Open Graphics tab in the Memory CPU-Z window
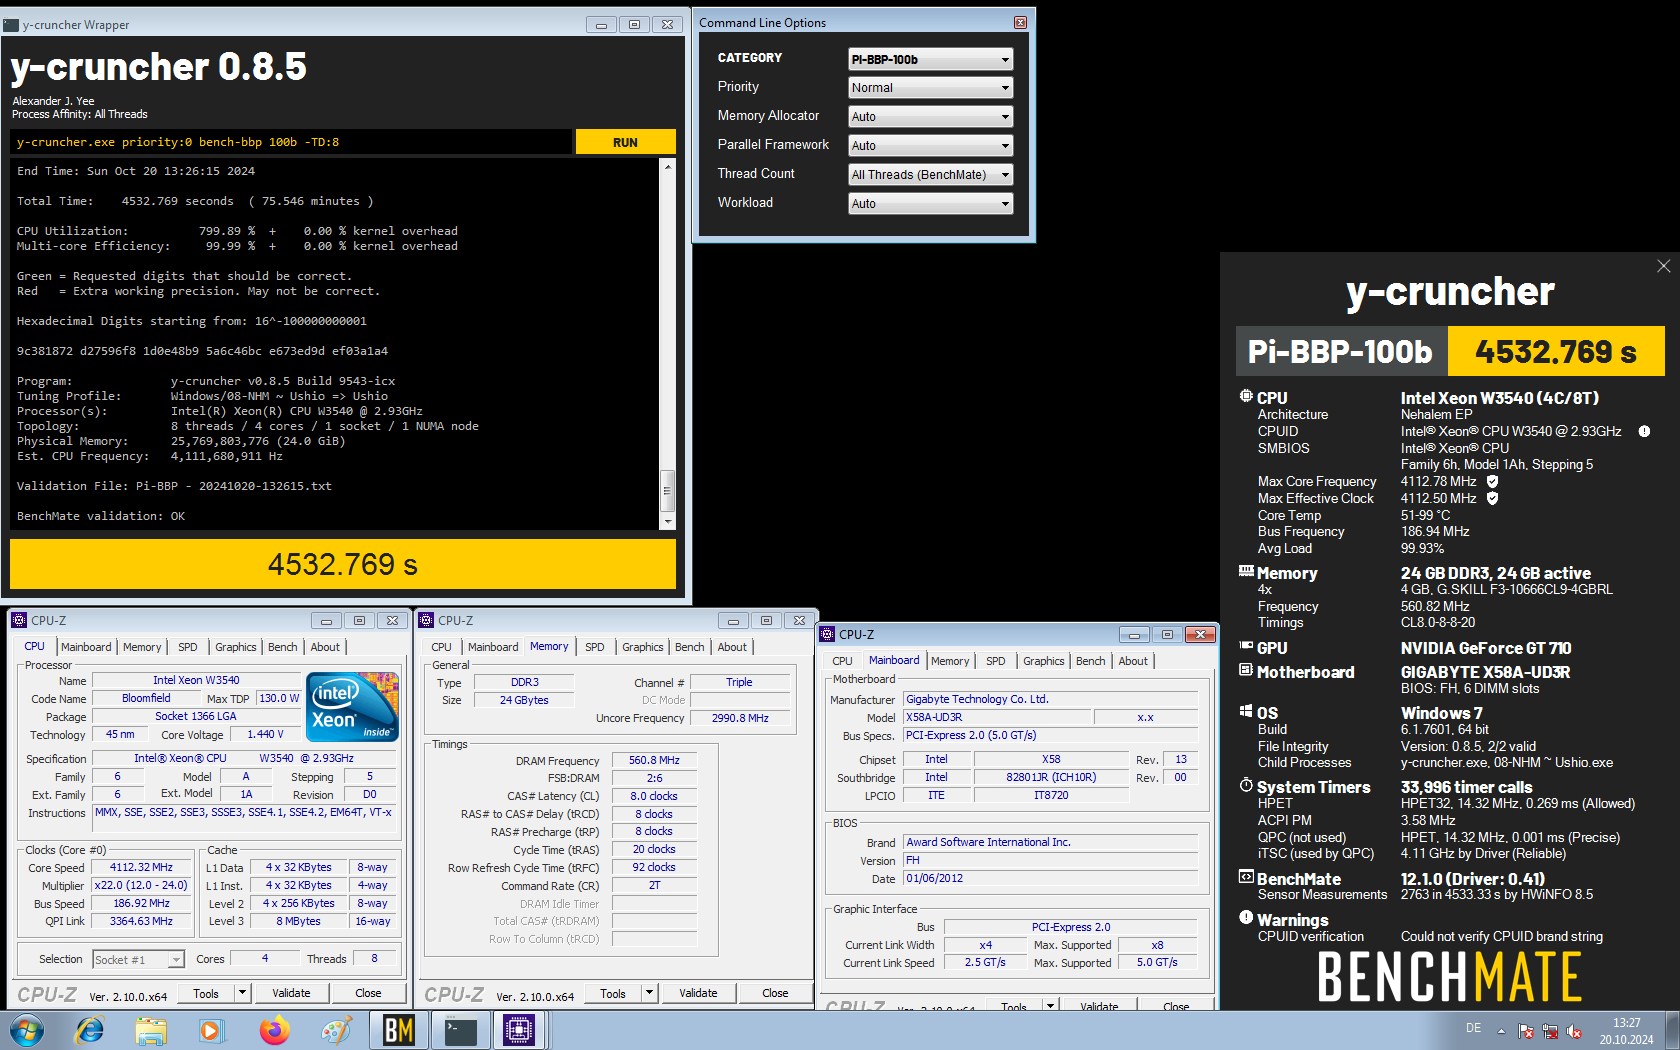The height and width of the screenshot is (1050, 1680). (643, 647)
